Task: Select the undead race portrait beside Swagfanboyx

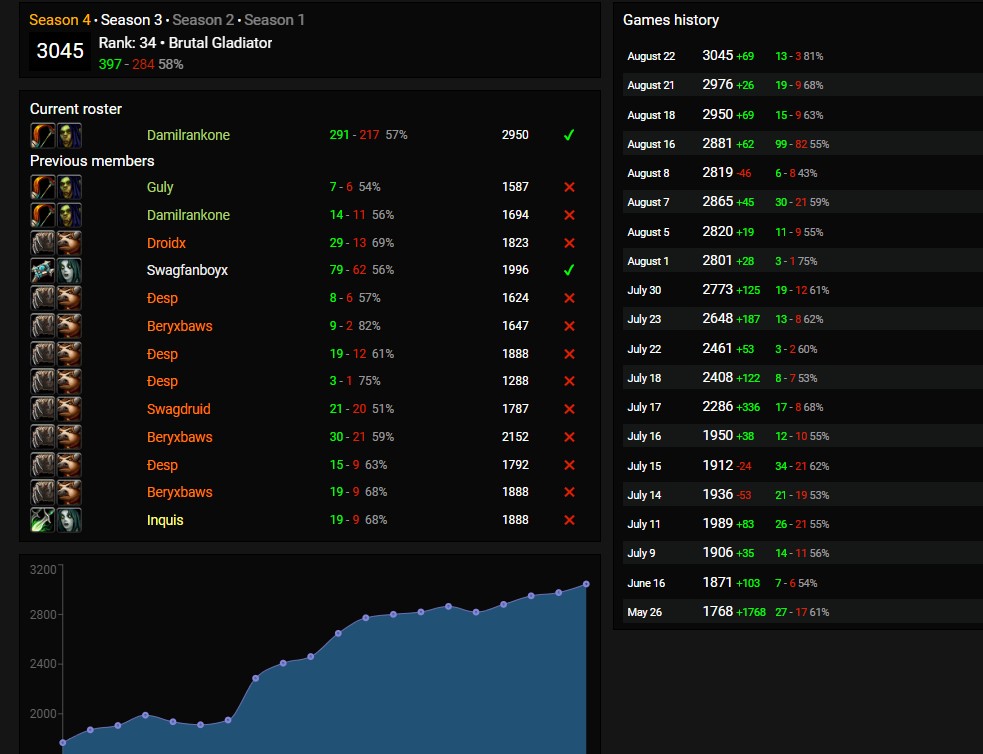Action: [x=70, y=271]
